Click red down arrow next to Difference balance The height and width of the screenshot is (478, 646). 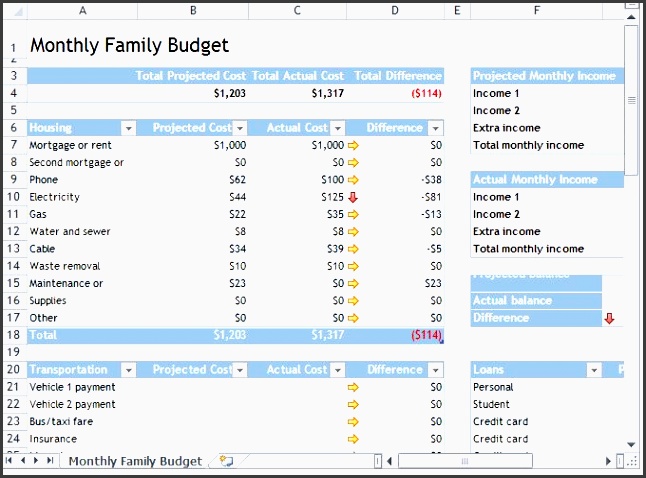coord(609,318)
